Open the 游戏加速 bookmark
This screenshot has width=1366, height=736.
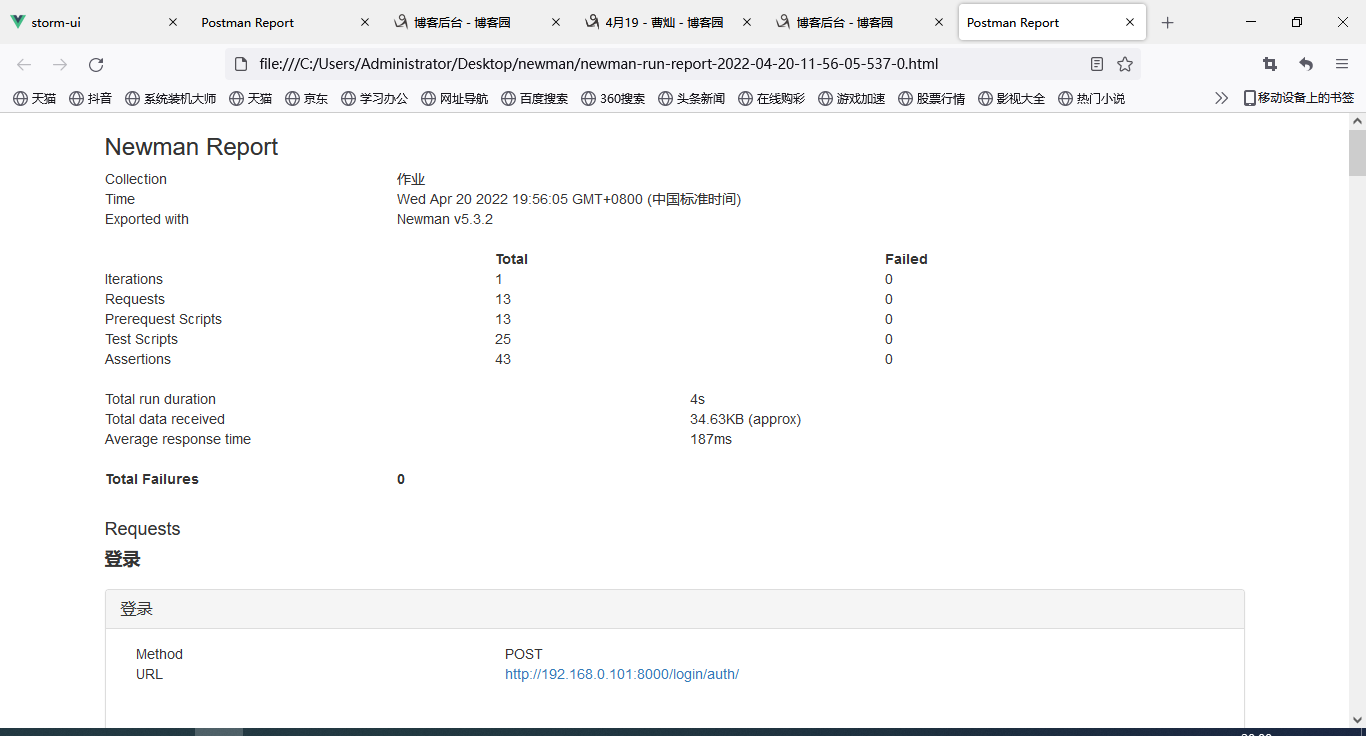(x=851, y=98)
